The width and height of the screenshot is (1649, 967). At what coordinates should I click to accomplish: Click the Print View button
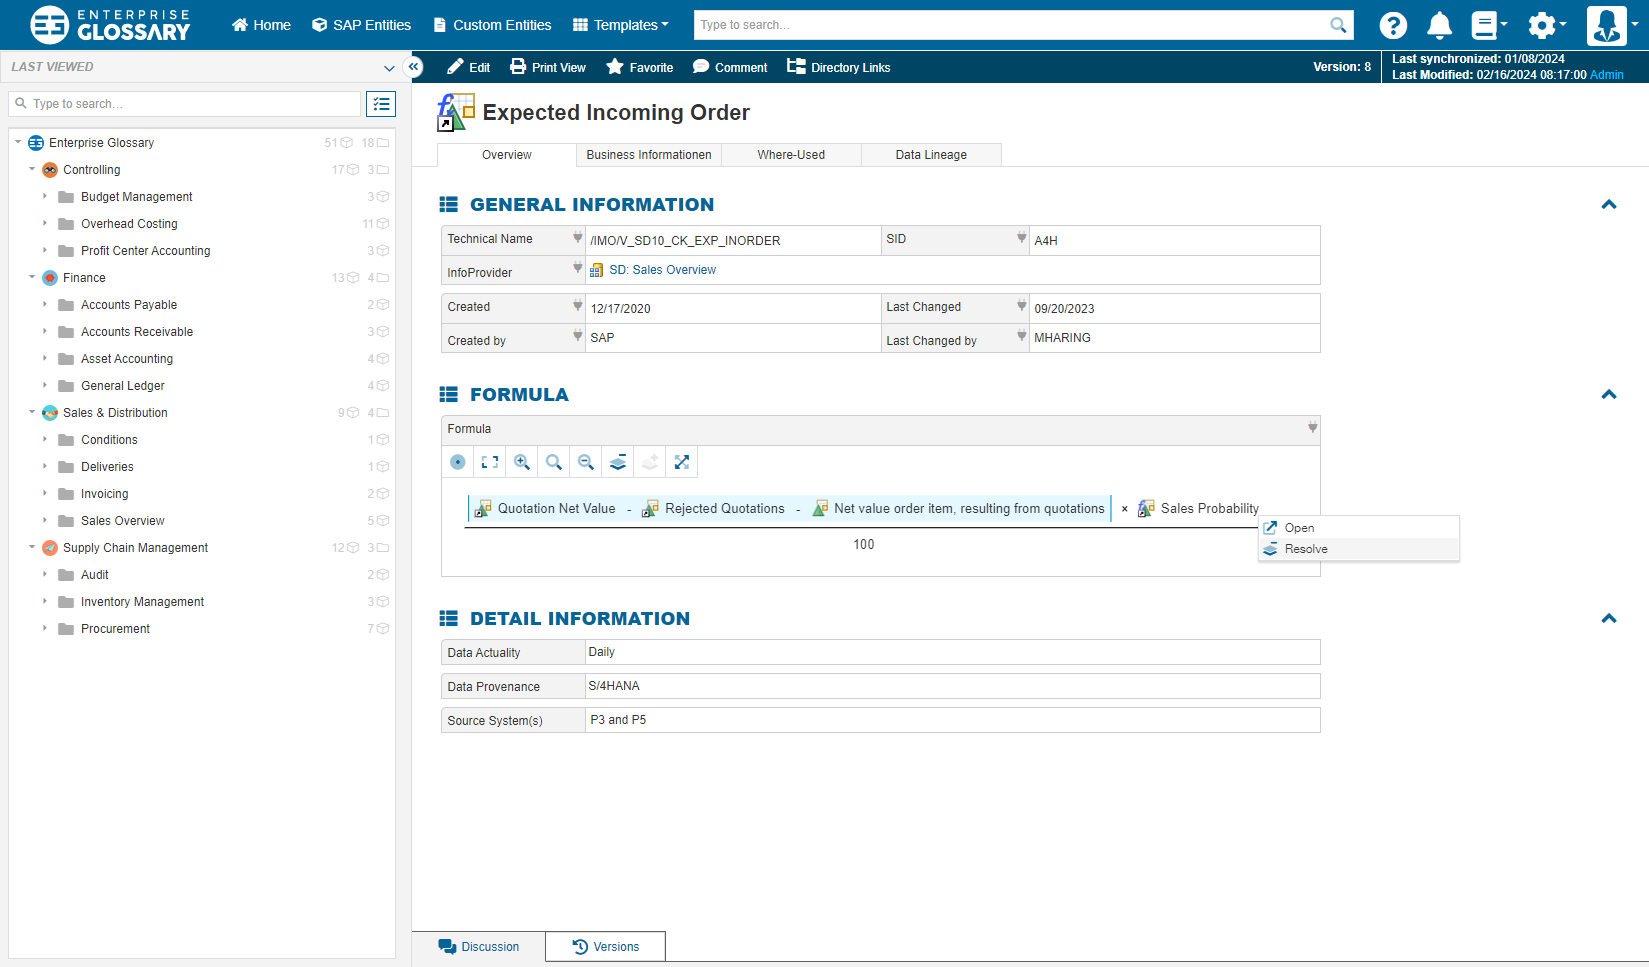[x=548, y=67]
